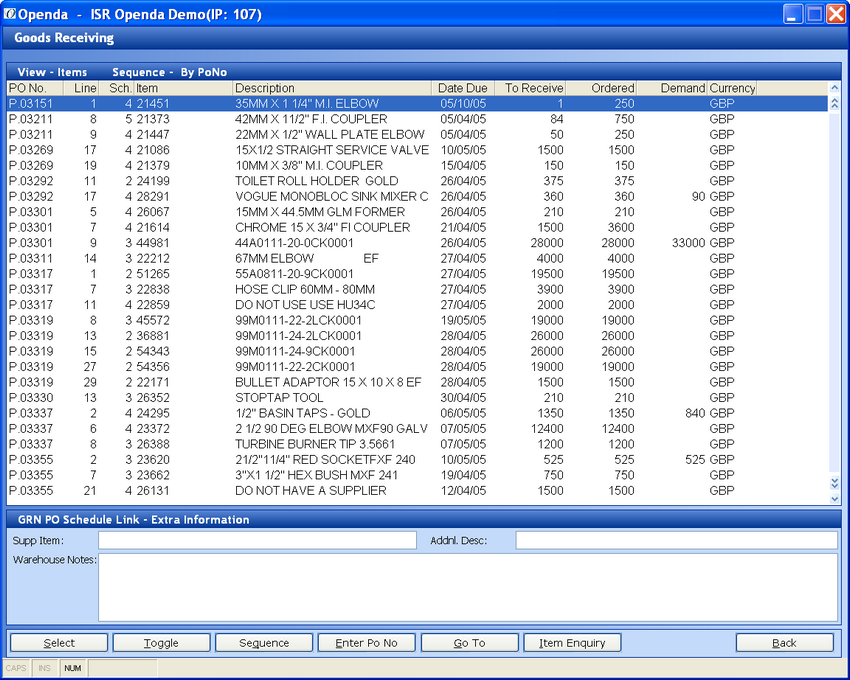Select row 55A0811-20-9CK0001
The height and width of the screenshot is (680, 850).
pyautogui.click(x=417, y=274)
